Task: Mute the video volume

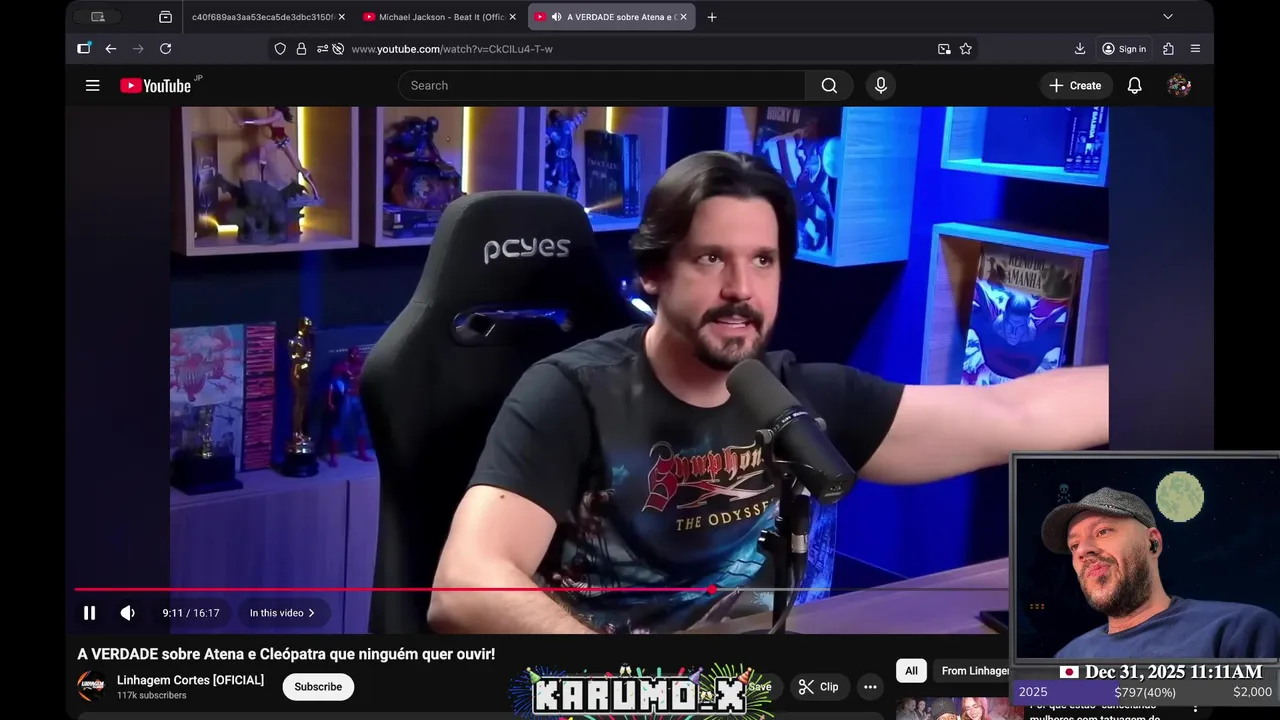Action: click(x=128, y=613)
